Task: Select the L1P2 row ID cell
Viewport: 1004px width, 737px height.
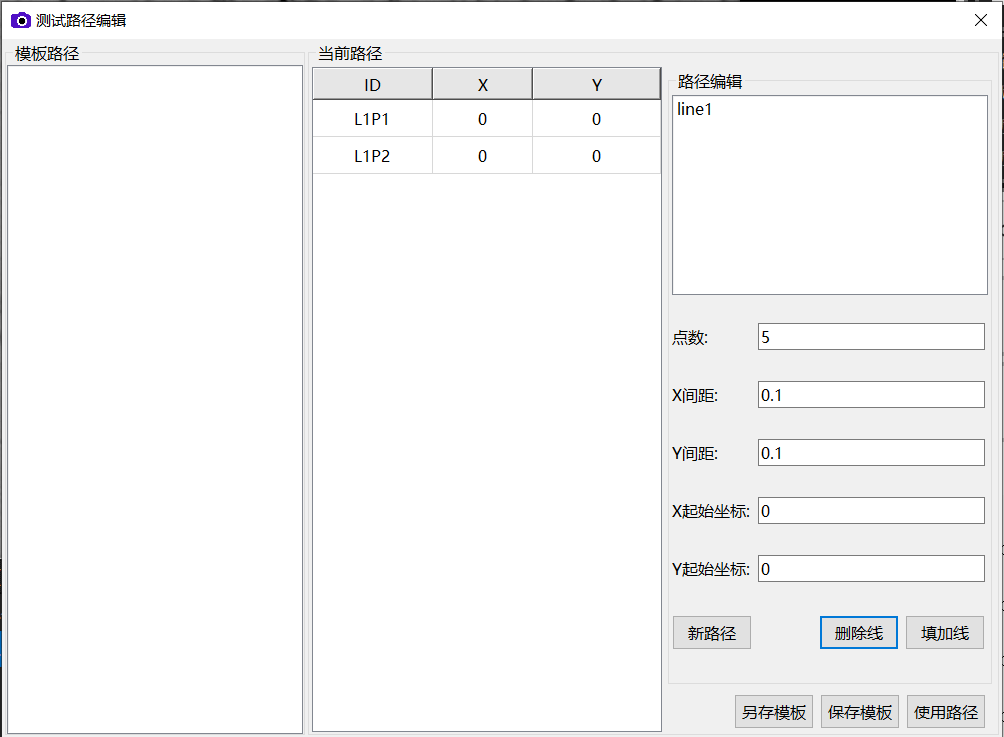Action: pos(372,156)
